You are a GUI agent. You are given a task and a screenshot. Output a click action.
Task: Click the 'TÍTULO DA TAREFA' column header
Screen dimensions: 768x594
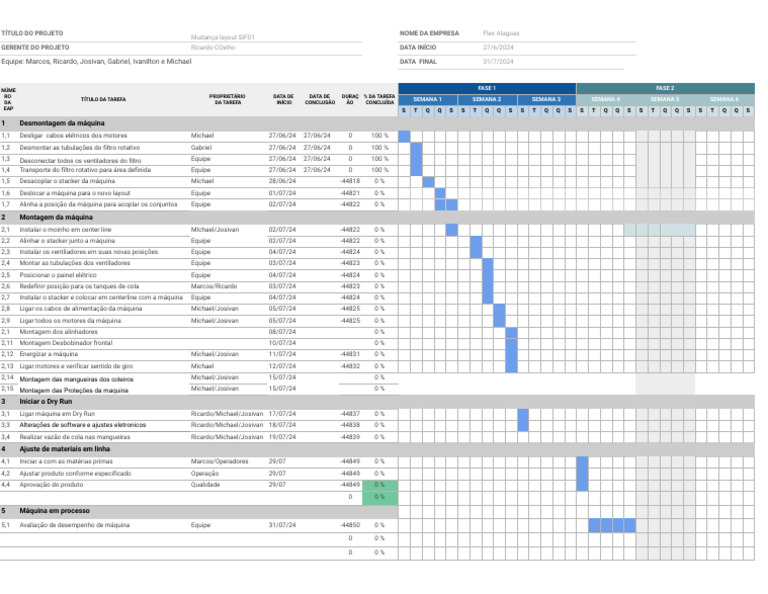pyautogui.click(x=103, y=99)
